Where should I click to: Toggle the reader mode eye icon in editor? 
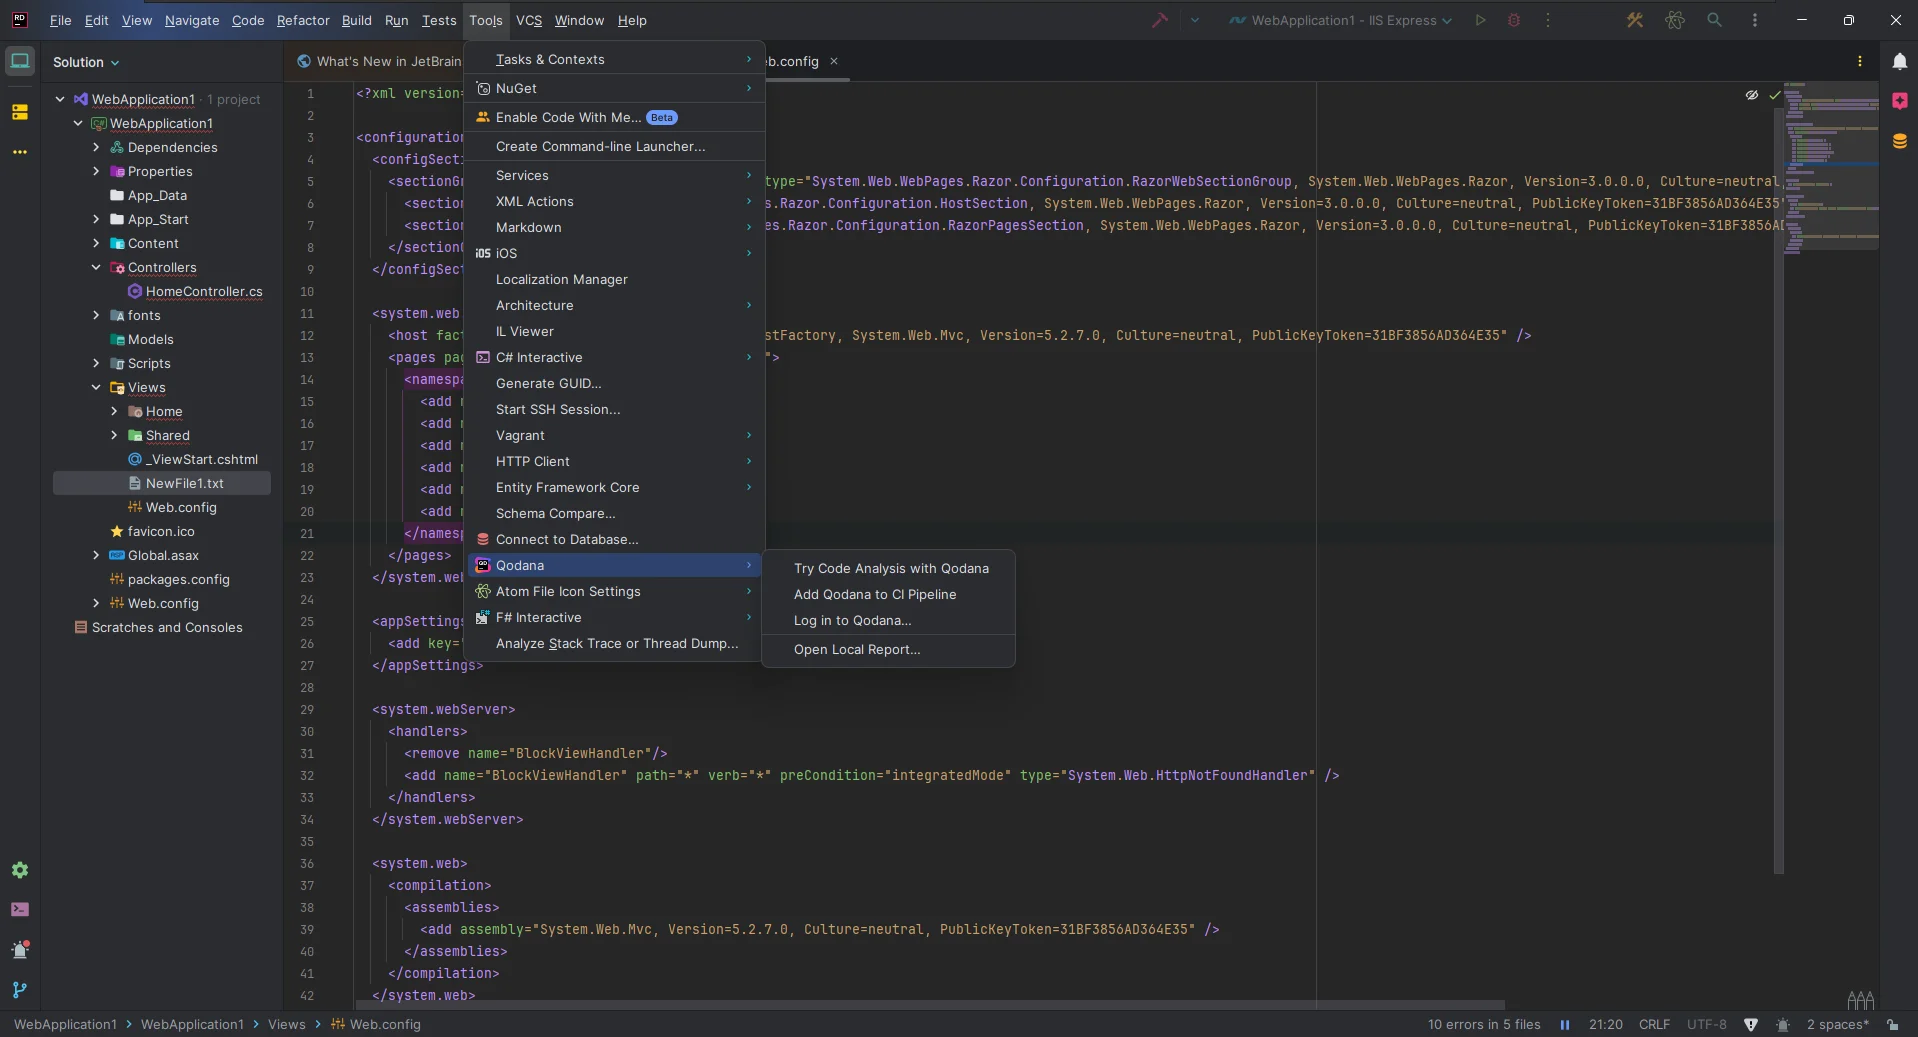click(x=1752, y=95)
